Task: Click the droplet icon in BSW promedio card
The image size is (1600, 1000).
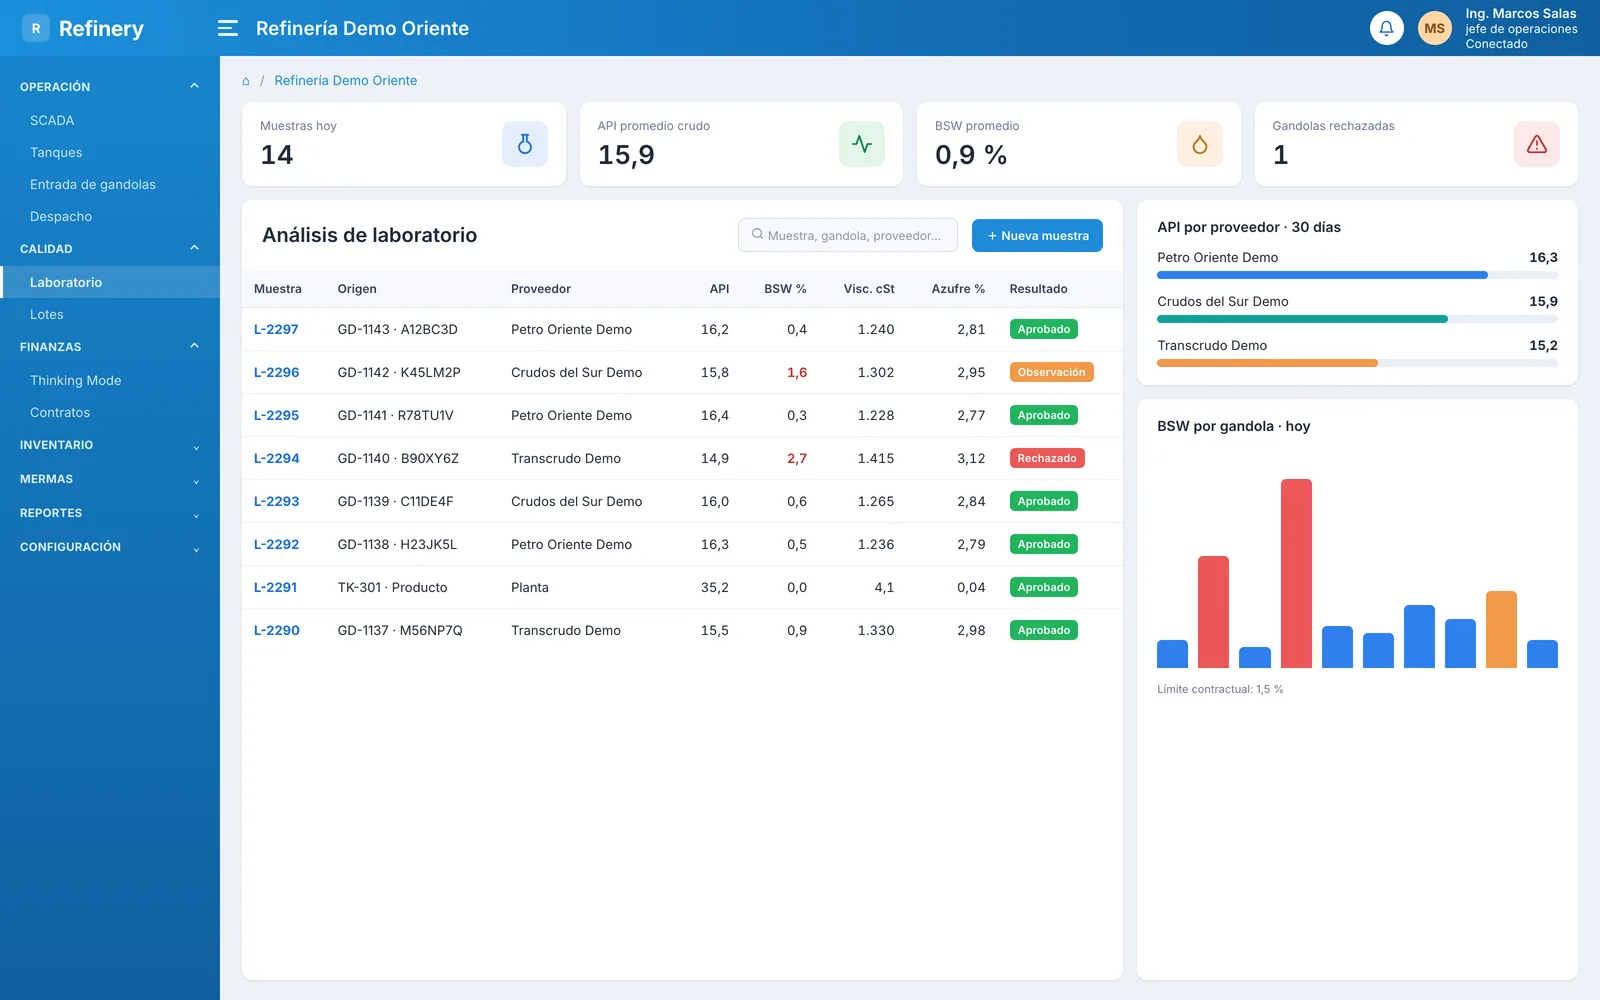Action: pos(1199,144)
